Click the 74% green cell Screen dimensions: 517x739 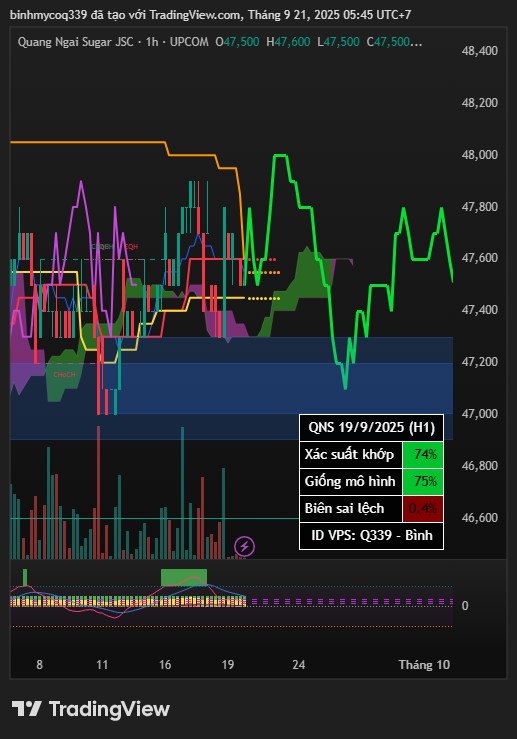423,455
